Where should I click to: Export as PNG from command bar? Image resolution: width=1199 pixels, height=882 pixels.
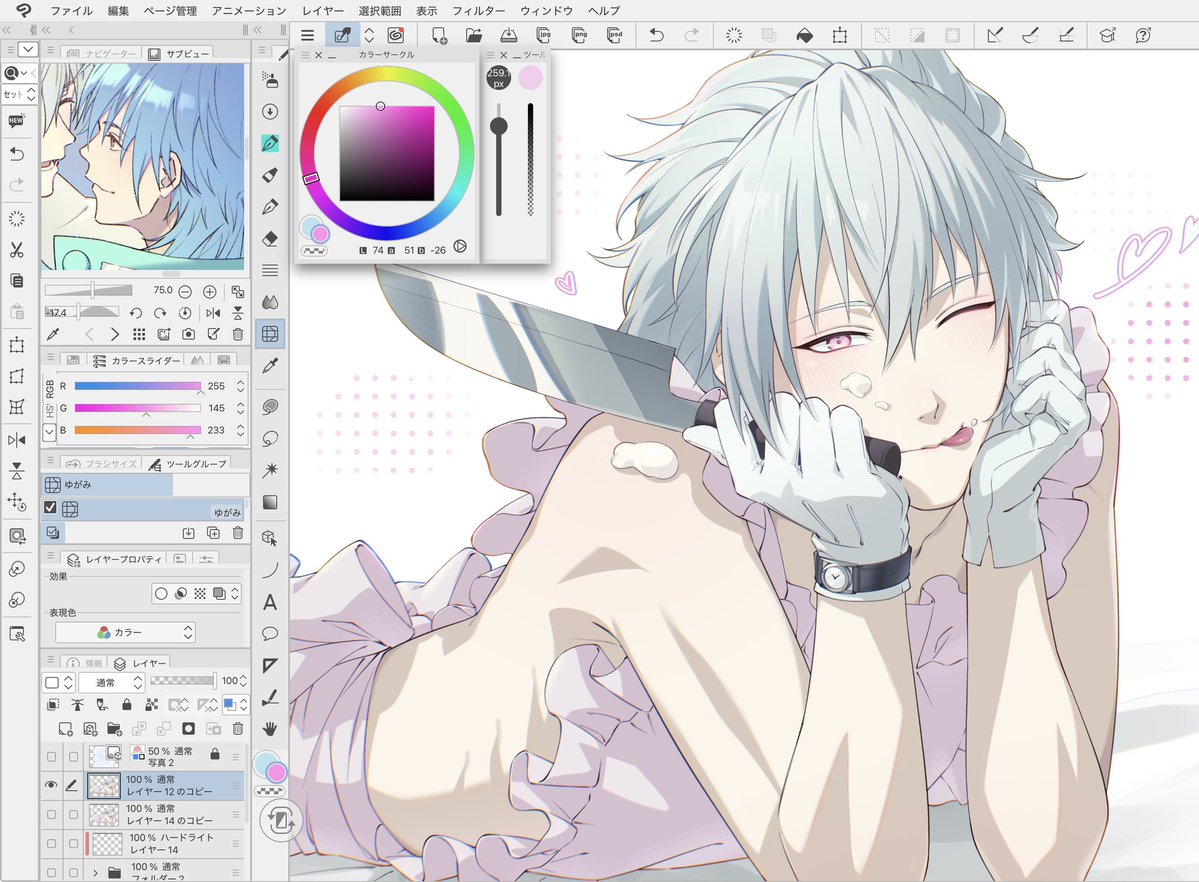tap(579, 35)
